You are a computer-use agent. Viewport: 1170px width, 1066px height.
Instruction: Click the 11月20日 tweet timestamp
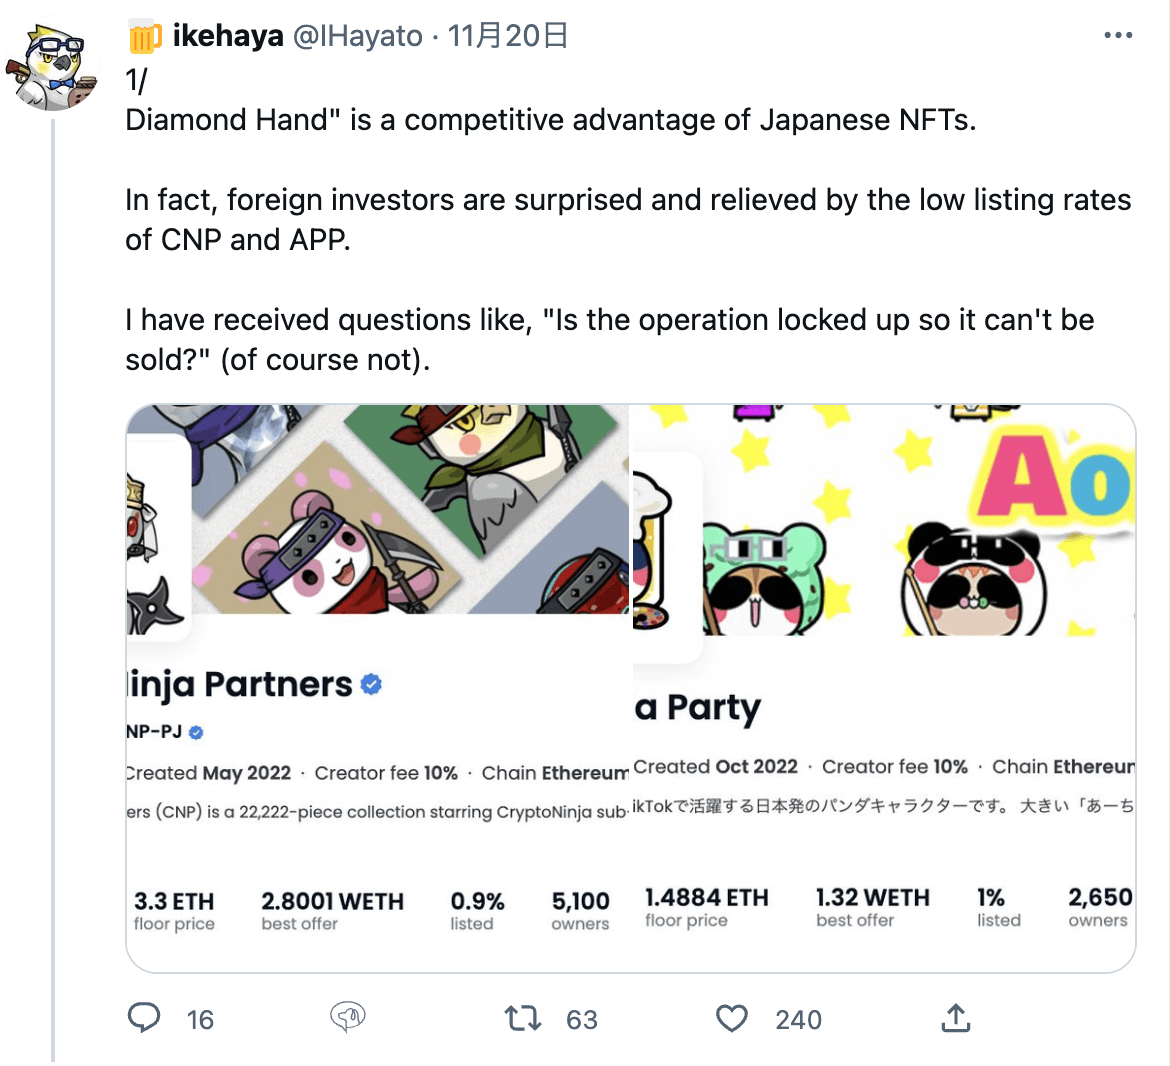click(x=508, y=36)
